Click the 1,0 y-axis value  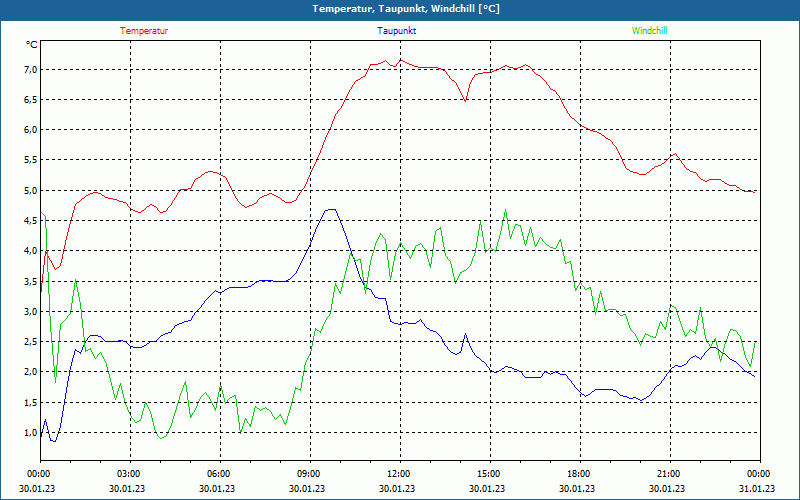(31, 432)
